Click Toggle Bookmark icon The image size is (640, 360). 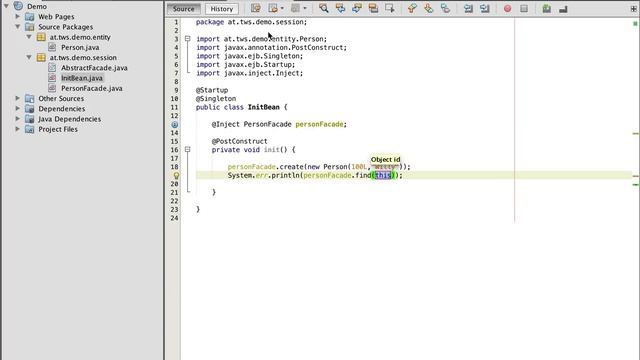445,8
